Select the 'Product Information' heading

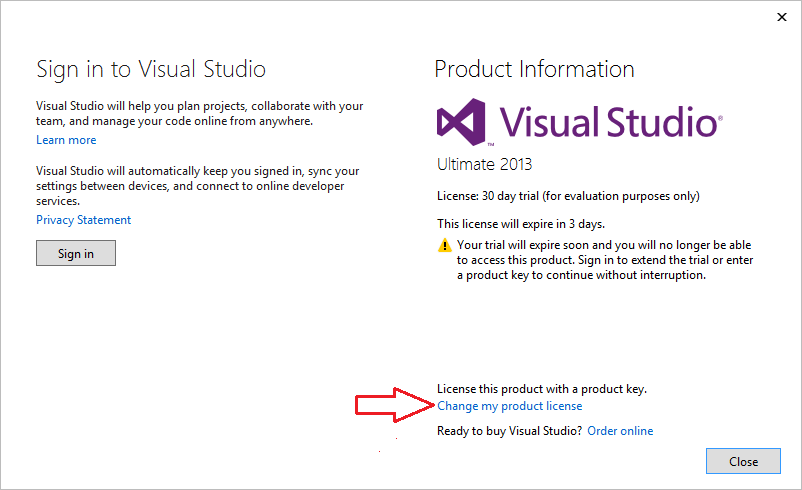(534, 69)
